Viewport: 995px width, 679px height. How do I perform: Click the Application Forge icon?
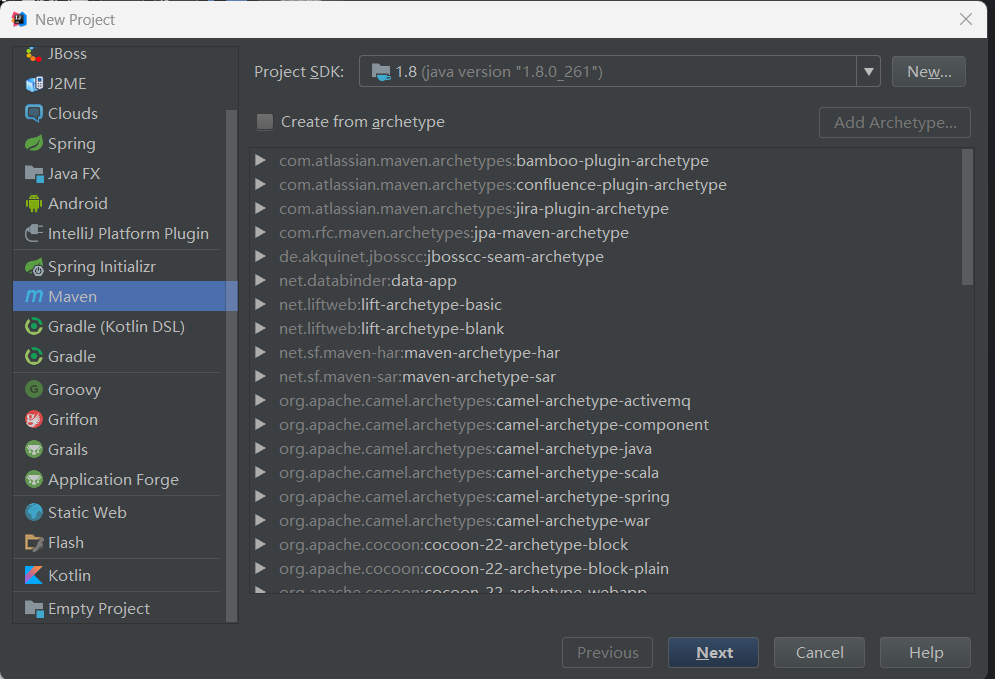[x=34, y=480]
